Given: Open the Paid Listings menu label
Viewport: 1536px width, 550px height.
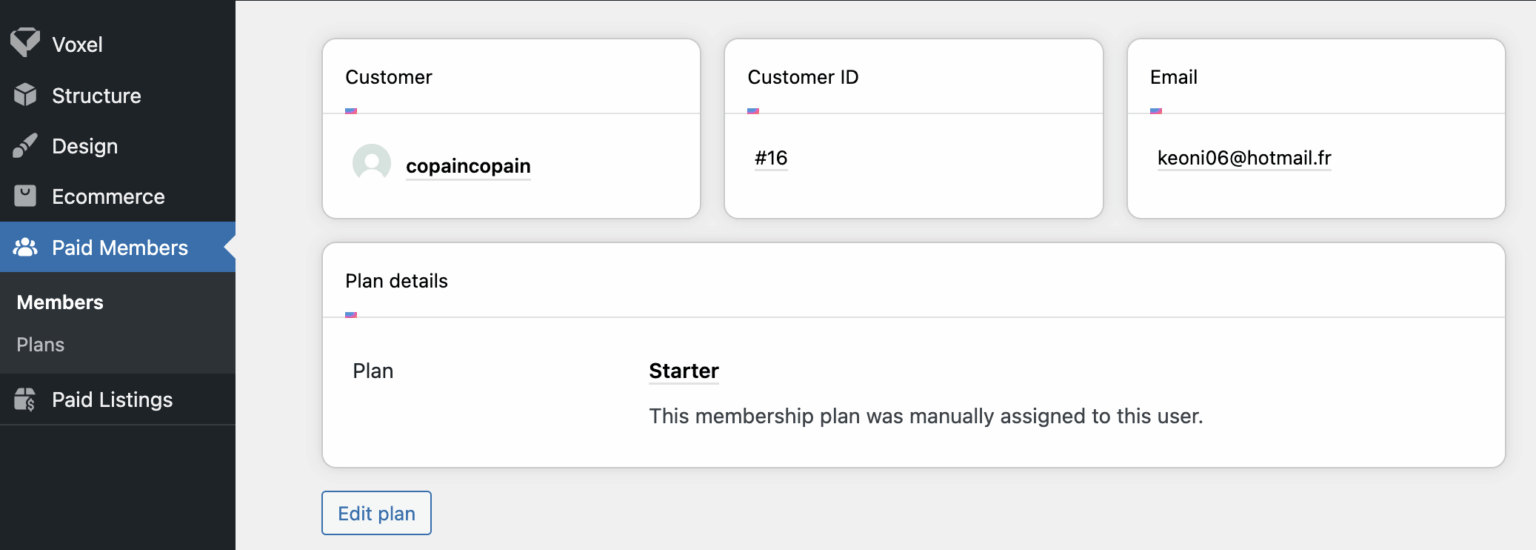Looking at the screenshot, I should point(112,400).
